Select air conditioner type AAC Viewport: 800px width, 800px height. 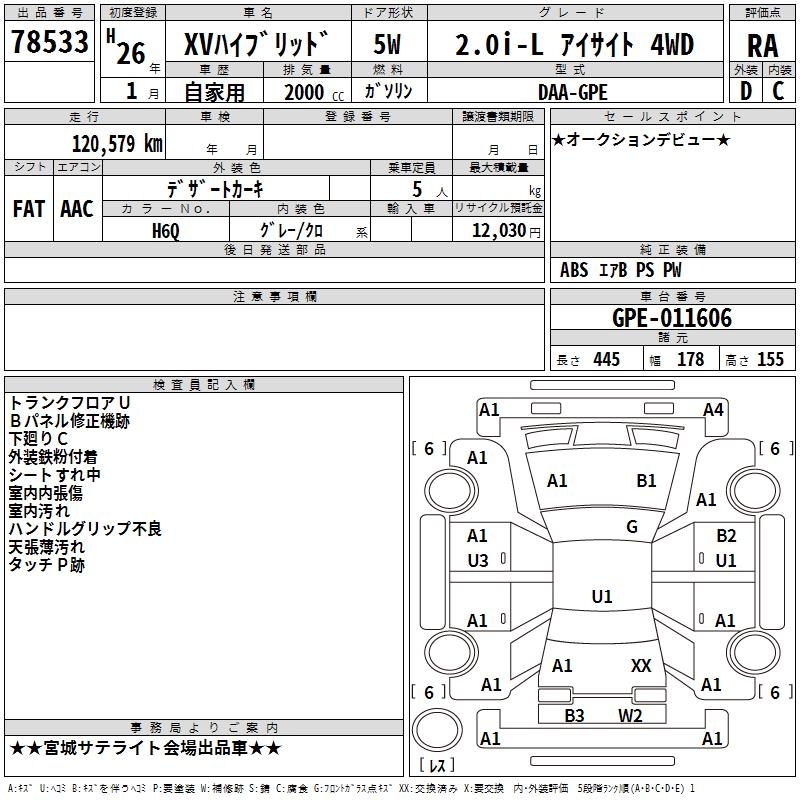point(77,209)
